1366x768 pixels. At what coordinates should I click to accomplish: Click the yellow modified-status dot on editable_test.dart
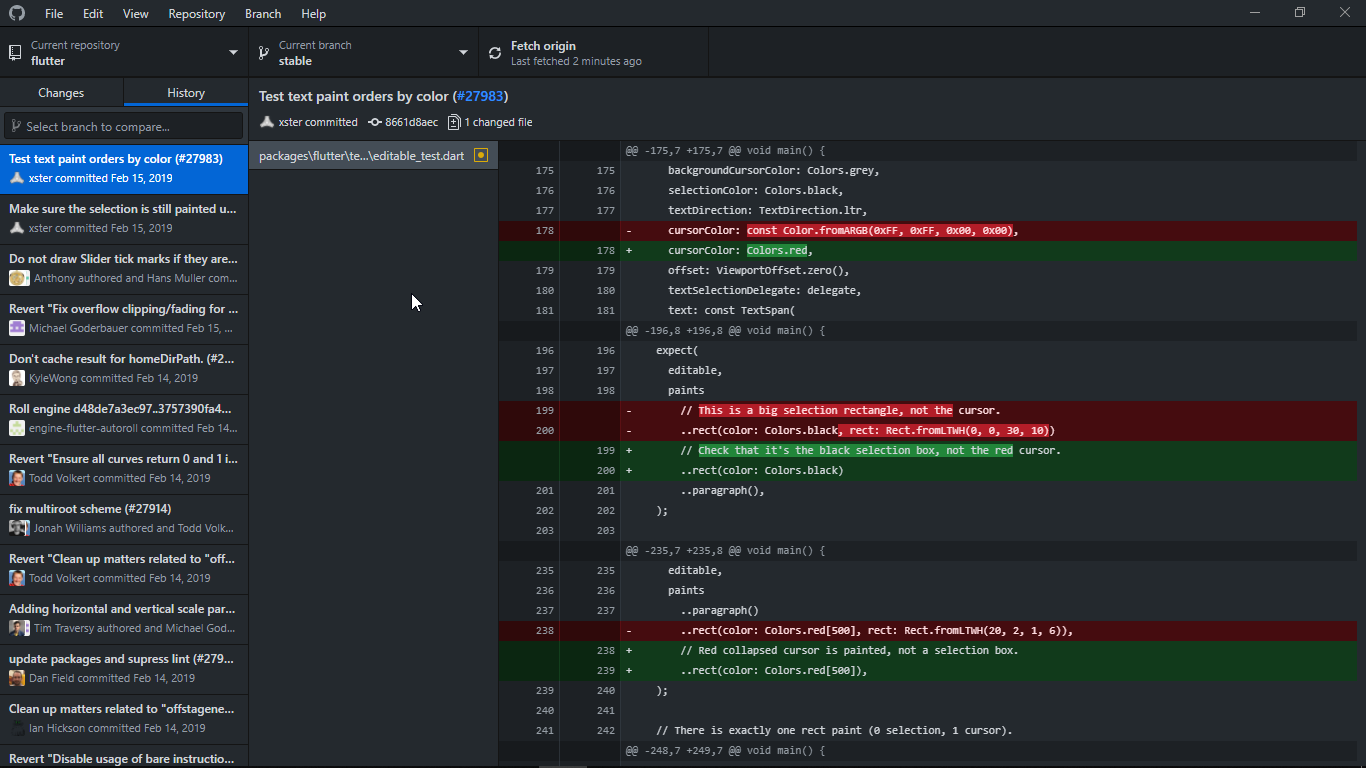(480, 155)
